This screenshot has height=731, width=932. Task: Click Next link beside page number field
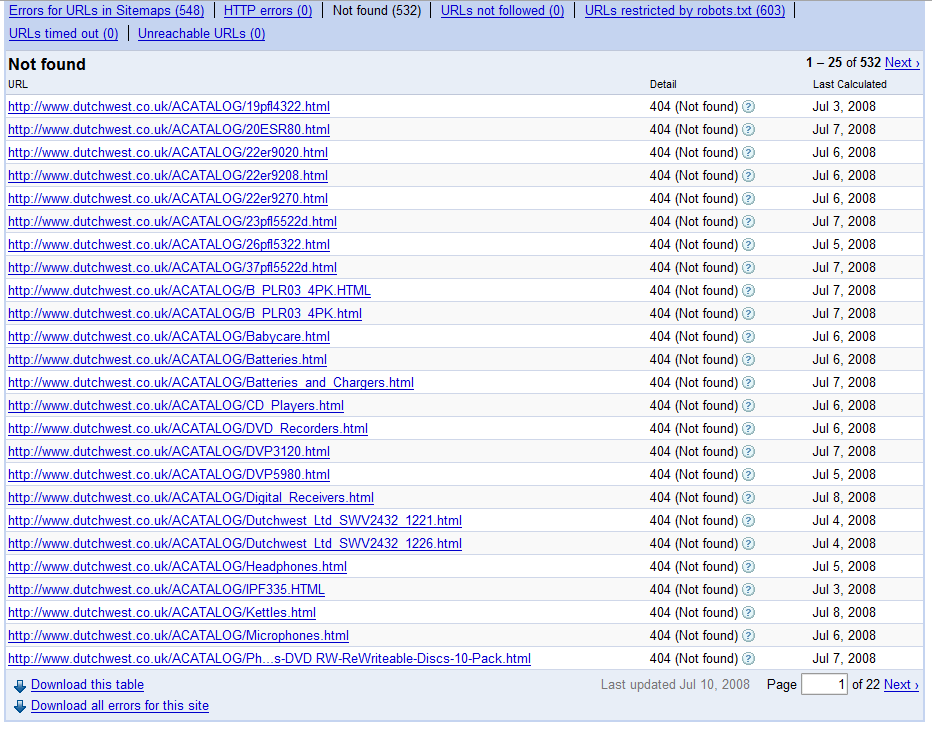900,685
